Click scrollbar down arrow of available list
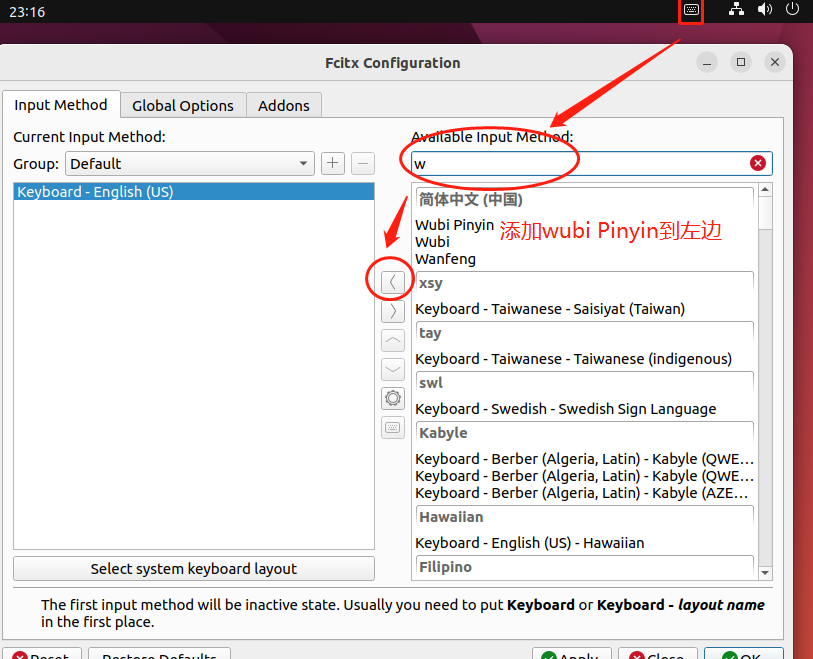Image resolution: width=813 pixels, height=659 pixels. tap(765, 573)
